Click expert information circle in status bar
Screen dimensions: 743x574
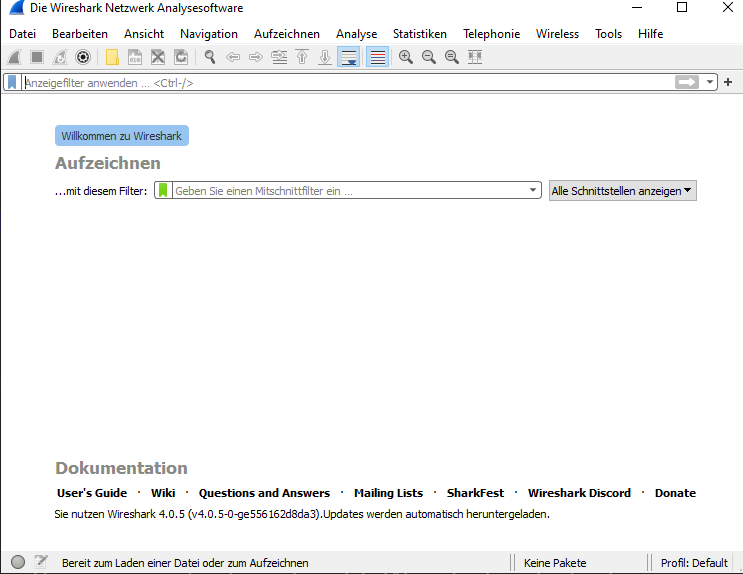pos(18,562)
